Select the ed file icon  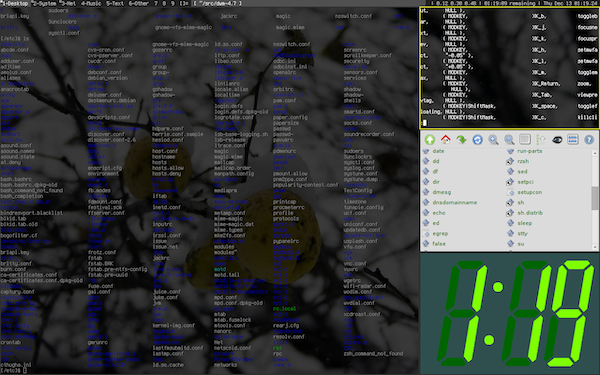[x=426, y=223]
